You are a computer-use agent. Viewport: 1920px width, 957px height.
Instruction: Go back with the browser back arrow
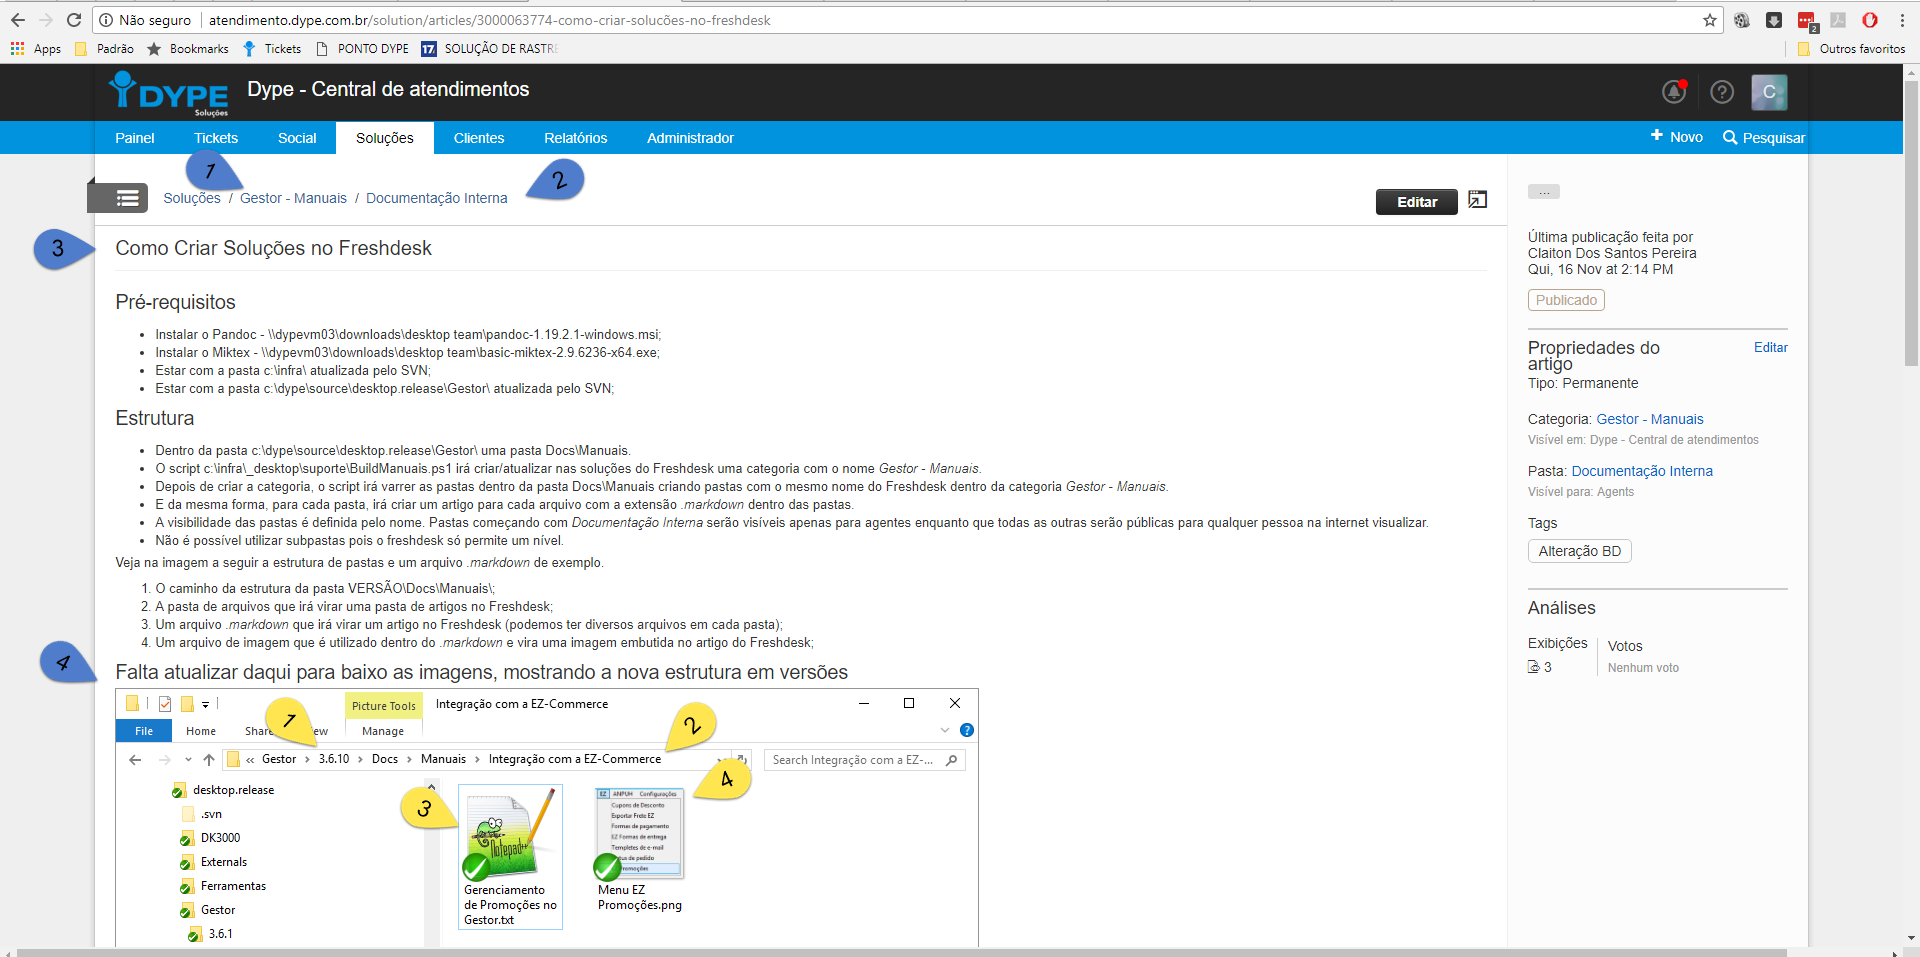(x=18, y=20)
